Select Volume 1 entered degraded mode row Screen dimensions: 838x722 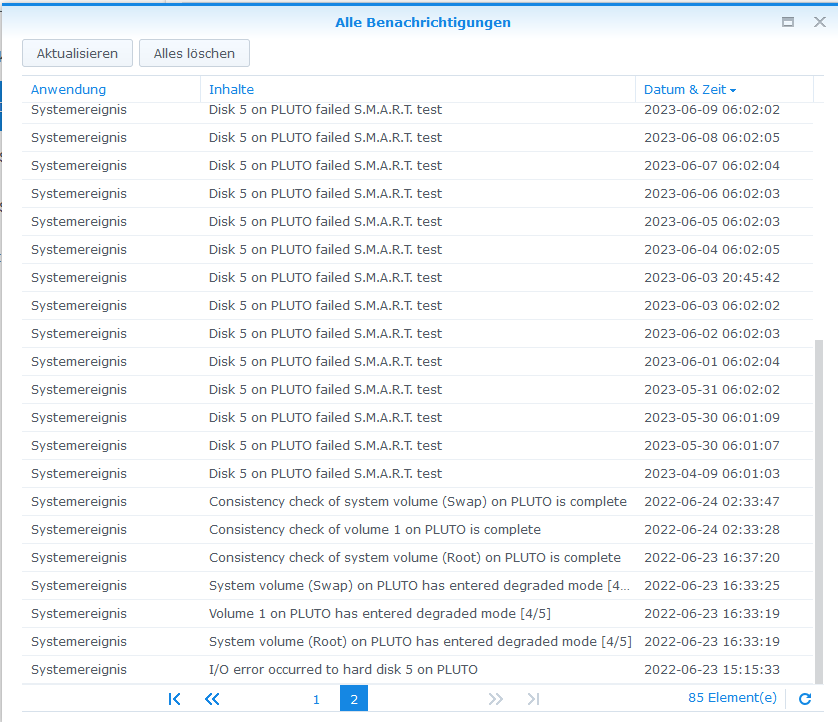tap(417, 614)
